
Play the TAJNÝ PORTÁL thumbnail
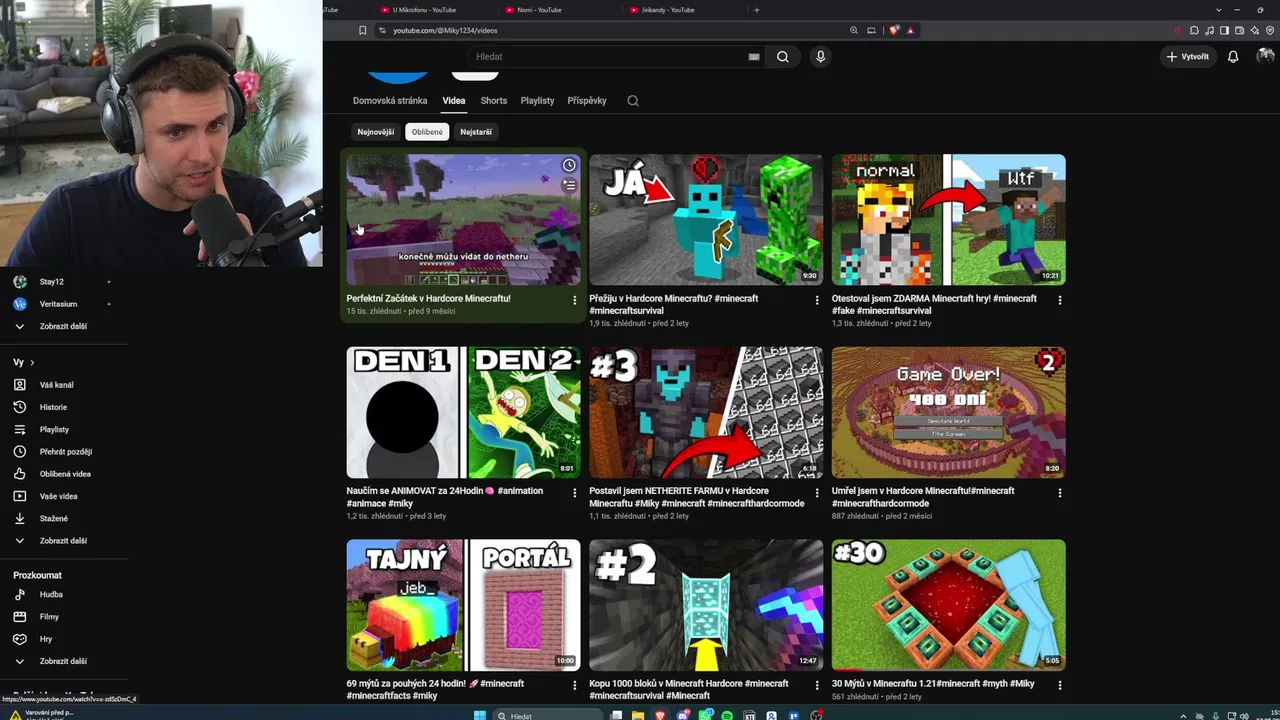[x=463, y=605]
